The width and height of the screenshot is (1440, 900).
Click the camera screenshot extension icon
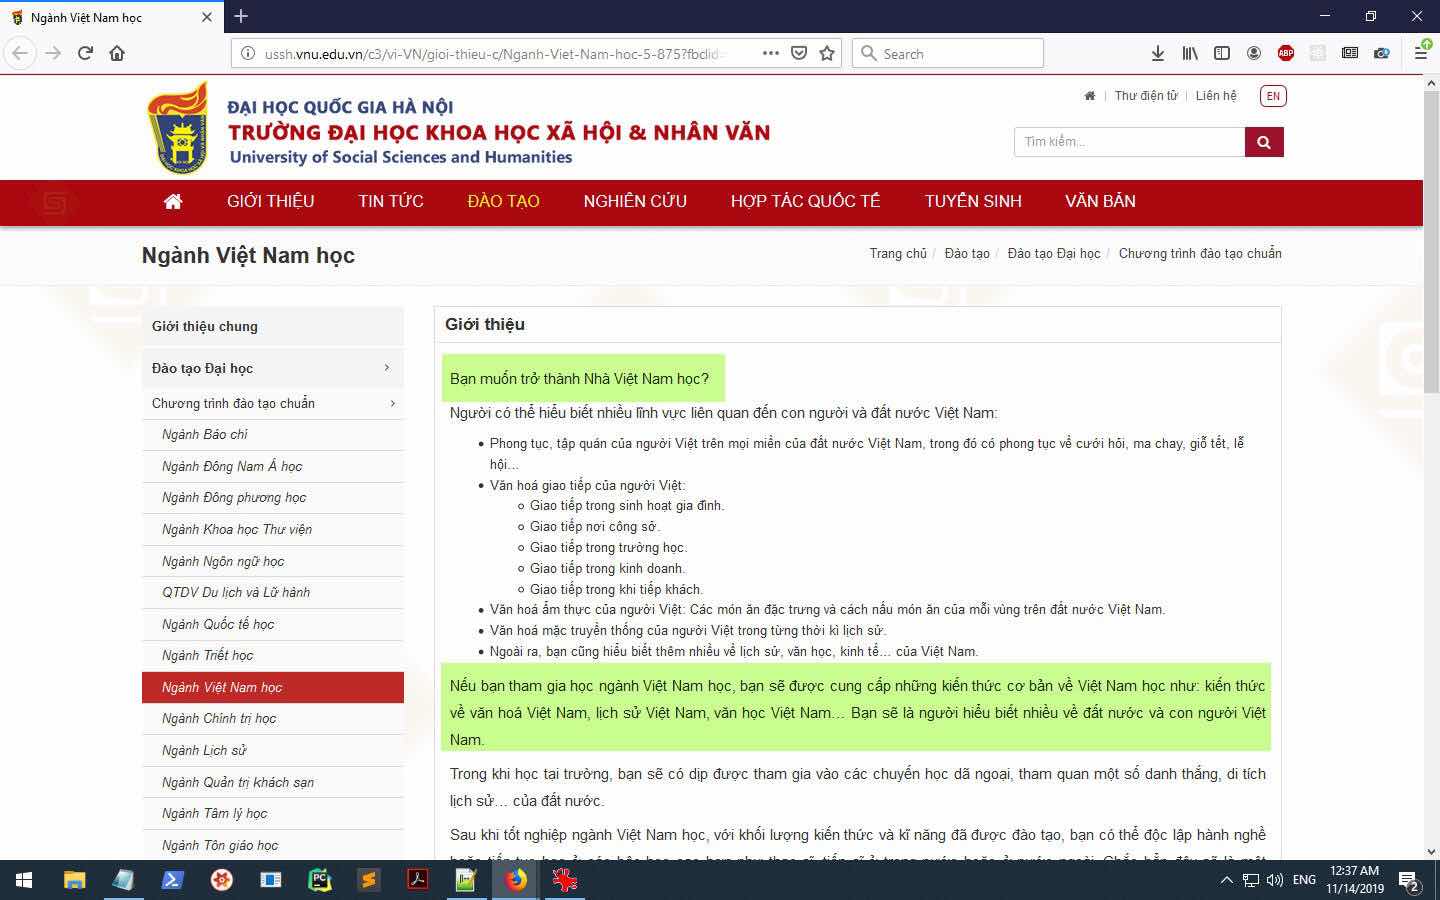[1382, 53]
